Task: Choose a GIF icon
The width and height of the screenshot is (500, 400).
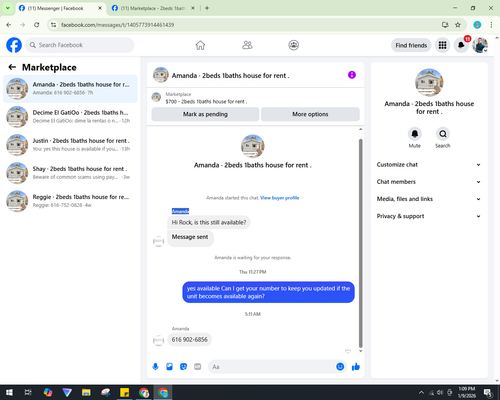Action: (x=198, y=367)
